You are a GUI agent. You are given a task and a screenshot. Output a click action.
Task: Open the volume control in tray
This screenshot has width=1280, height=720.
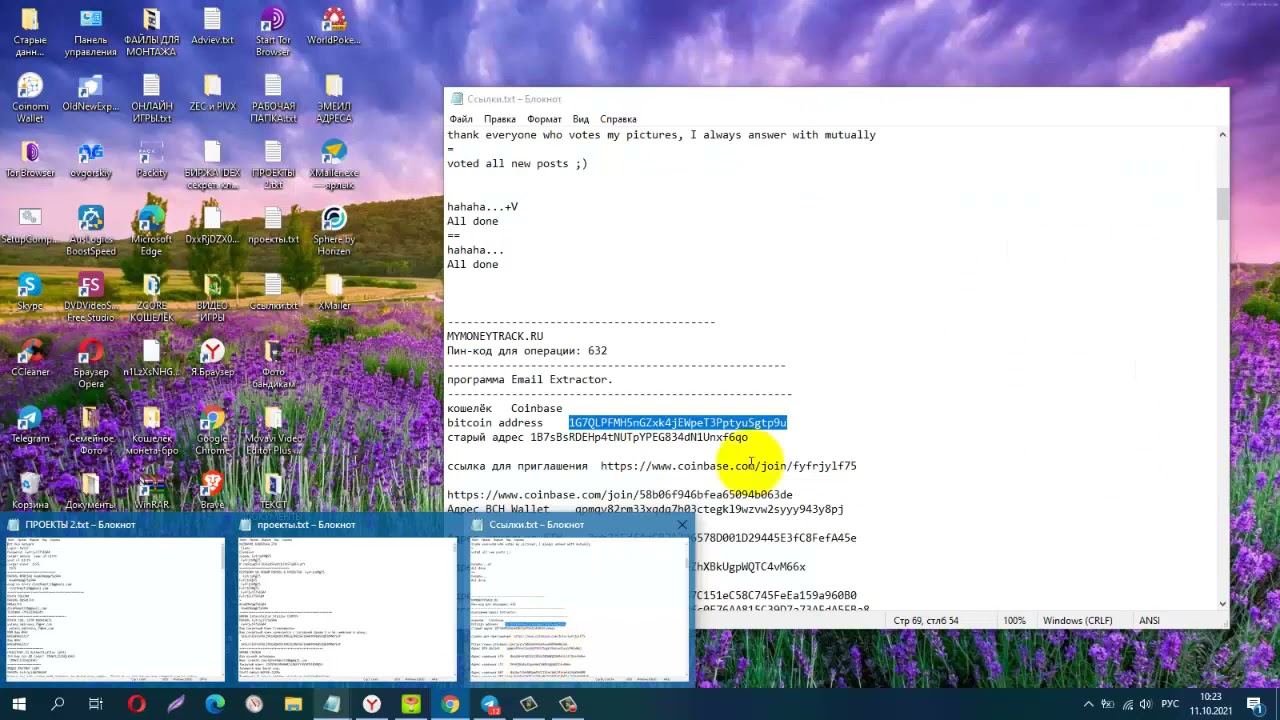tap(1147, 704)
